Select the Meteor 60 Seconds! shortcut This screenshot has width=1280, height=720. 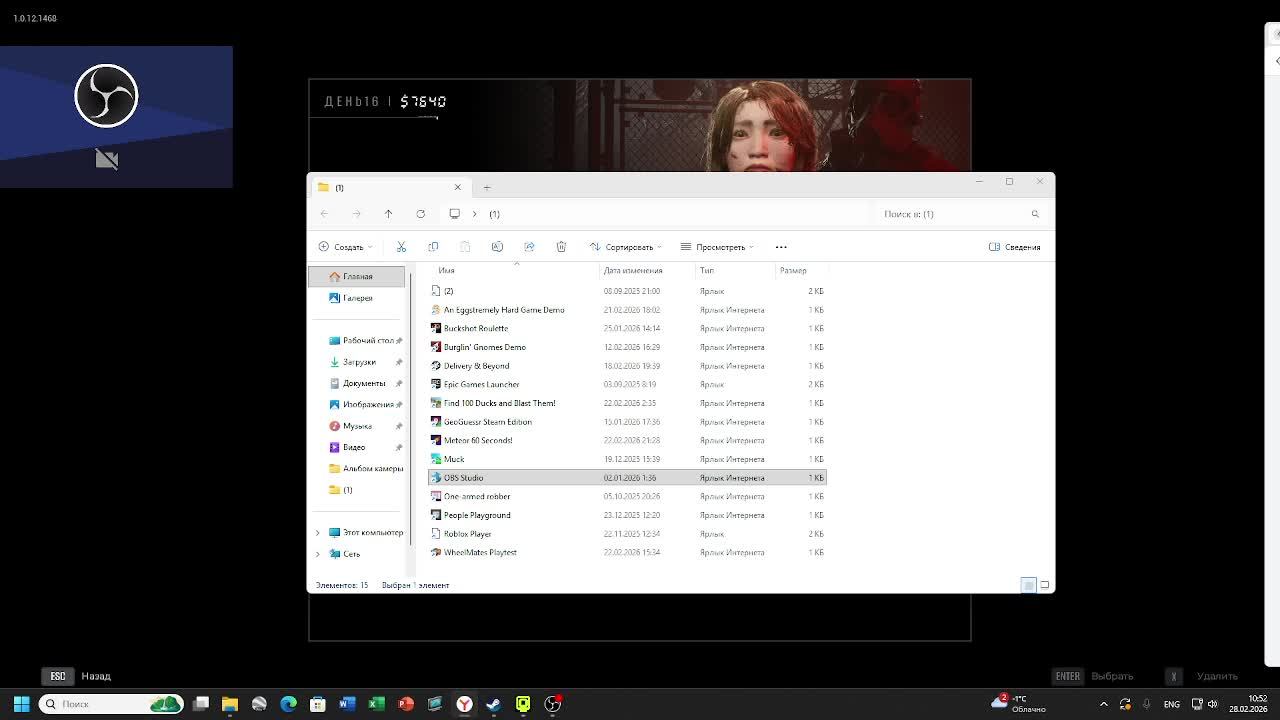(627, 440)
